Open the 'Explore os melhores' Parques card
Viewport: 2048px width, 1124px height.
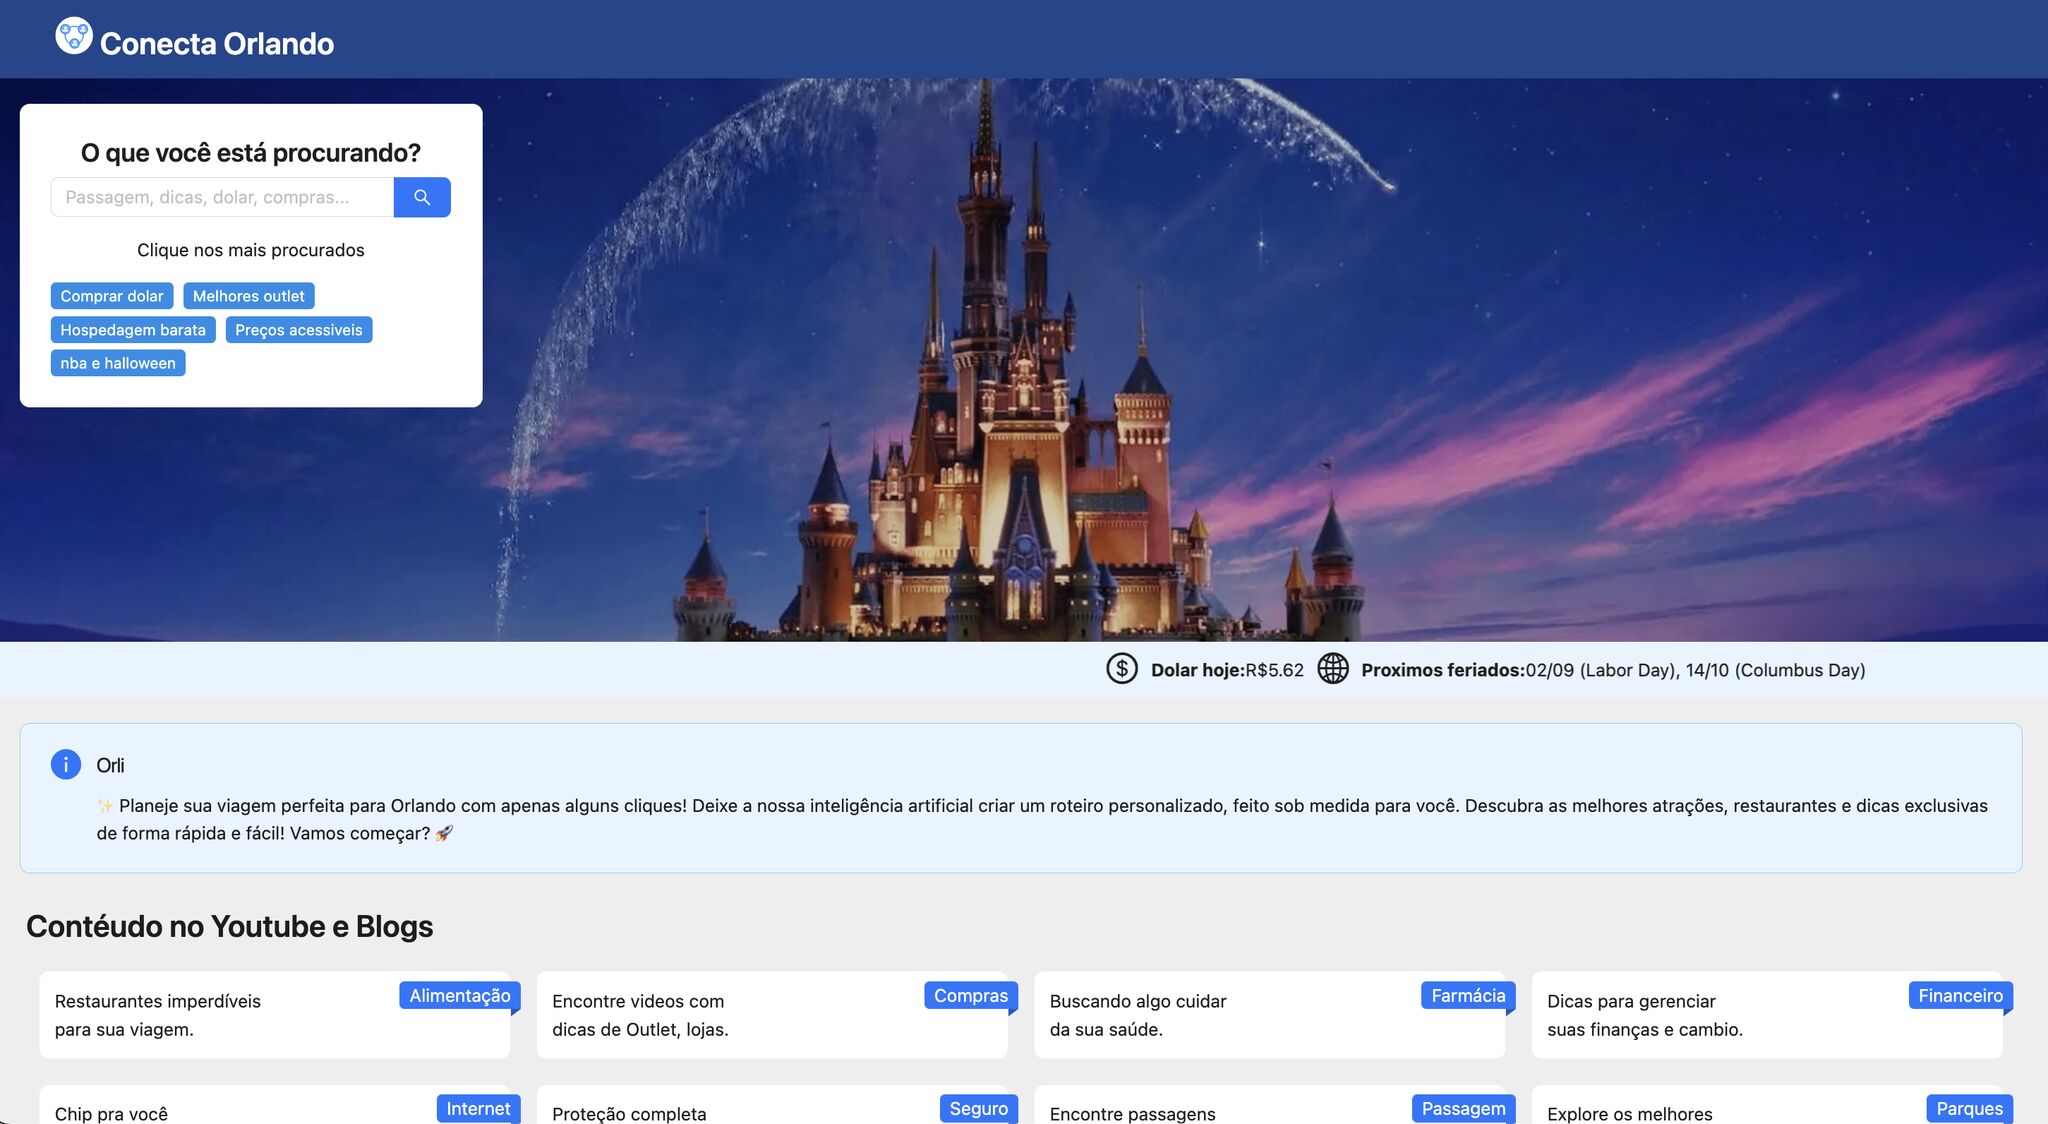(1767, 1105)
